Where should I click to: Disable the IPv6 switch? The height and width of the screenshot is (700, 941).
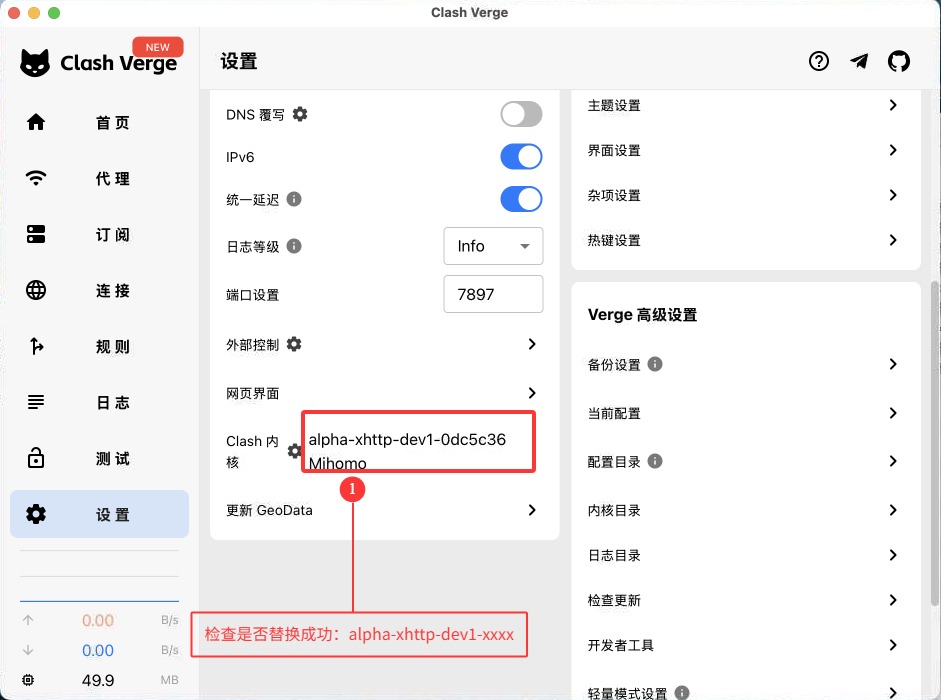(522, 157)
